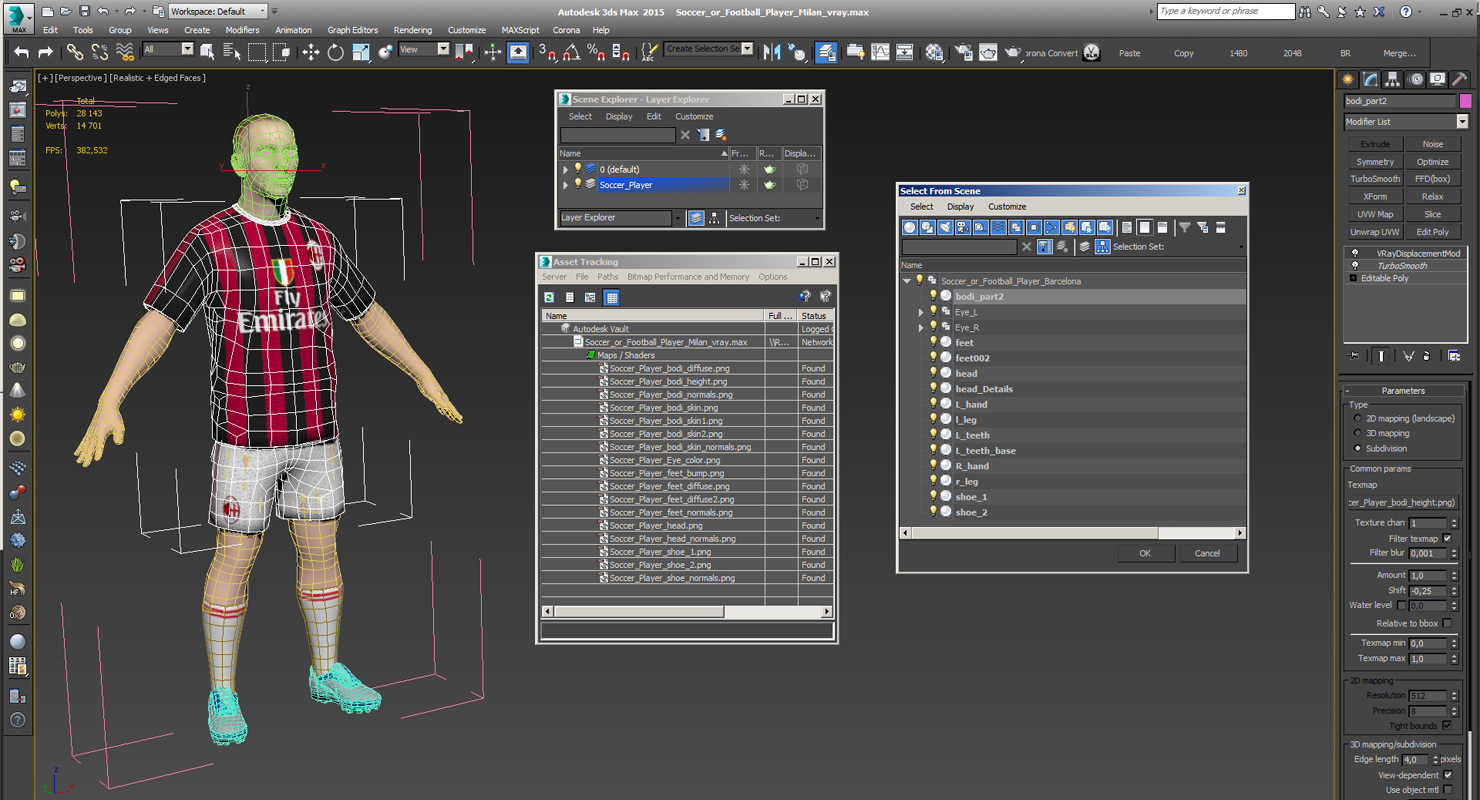Click the object name field bodi_part2

click(x=1400, y=101)
